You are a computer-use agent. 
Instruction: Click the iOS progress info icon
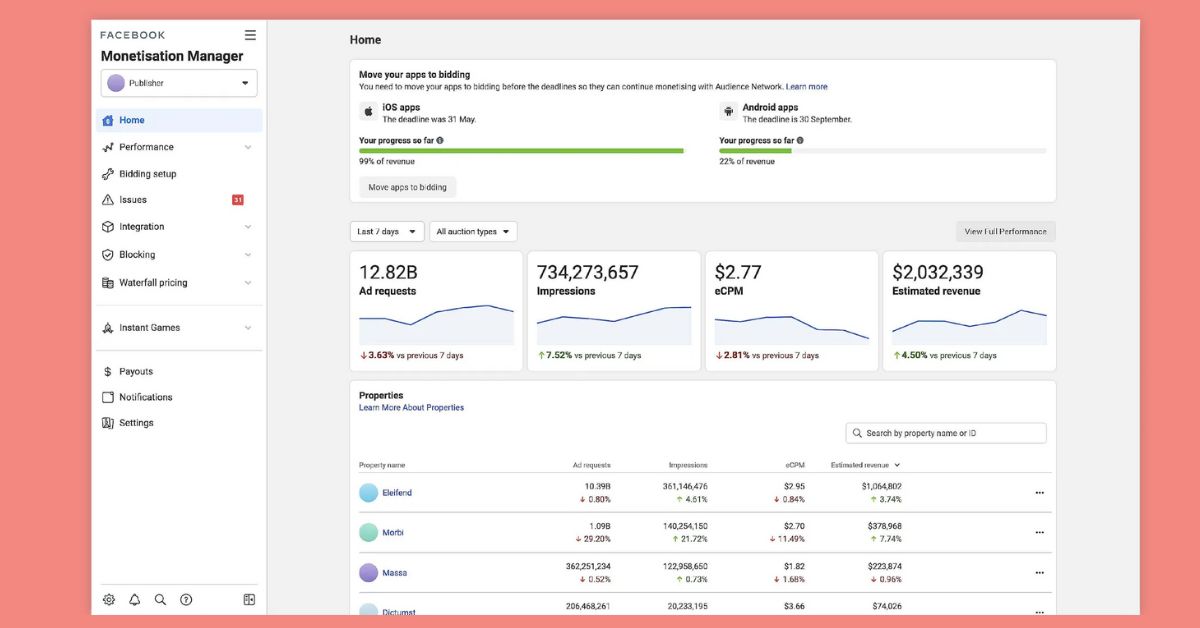point(440,141)
